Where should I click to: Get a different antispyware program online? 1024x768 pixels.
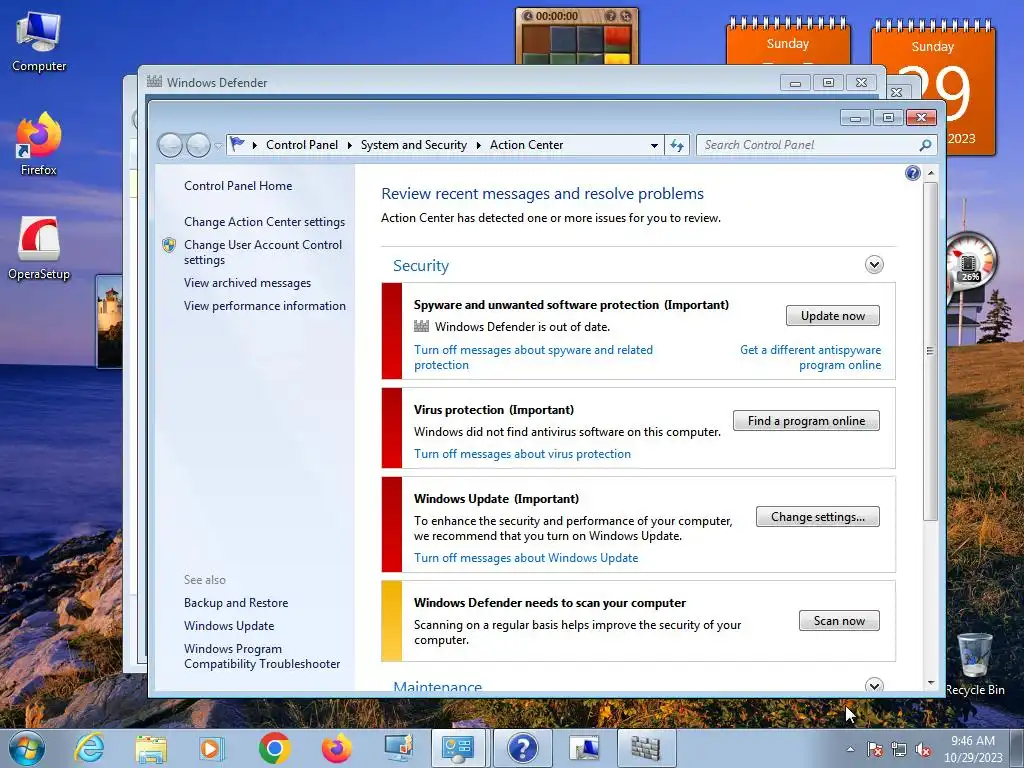click(x=810, y=357)
